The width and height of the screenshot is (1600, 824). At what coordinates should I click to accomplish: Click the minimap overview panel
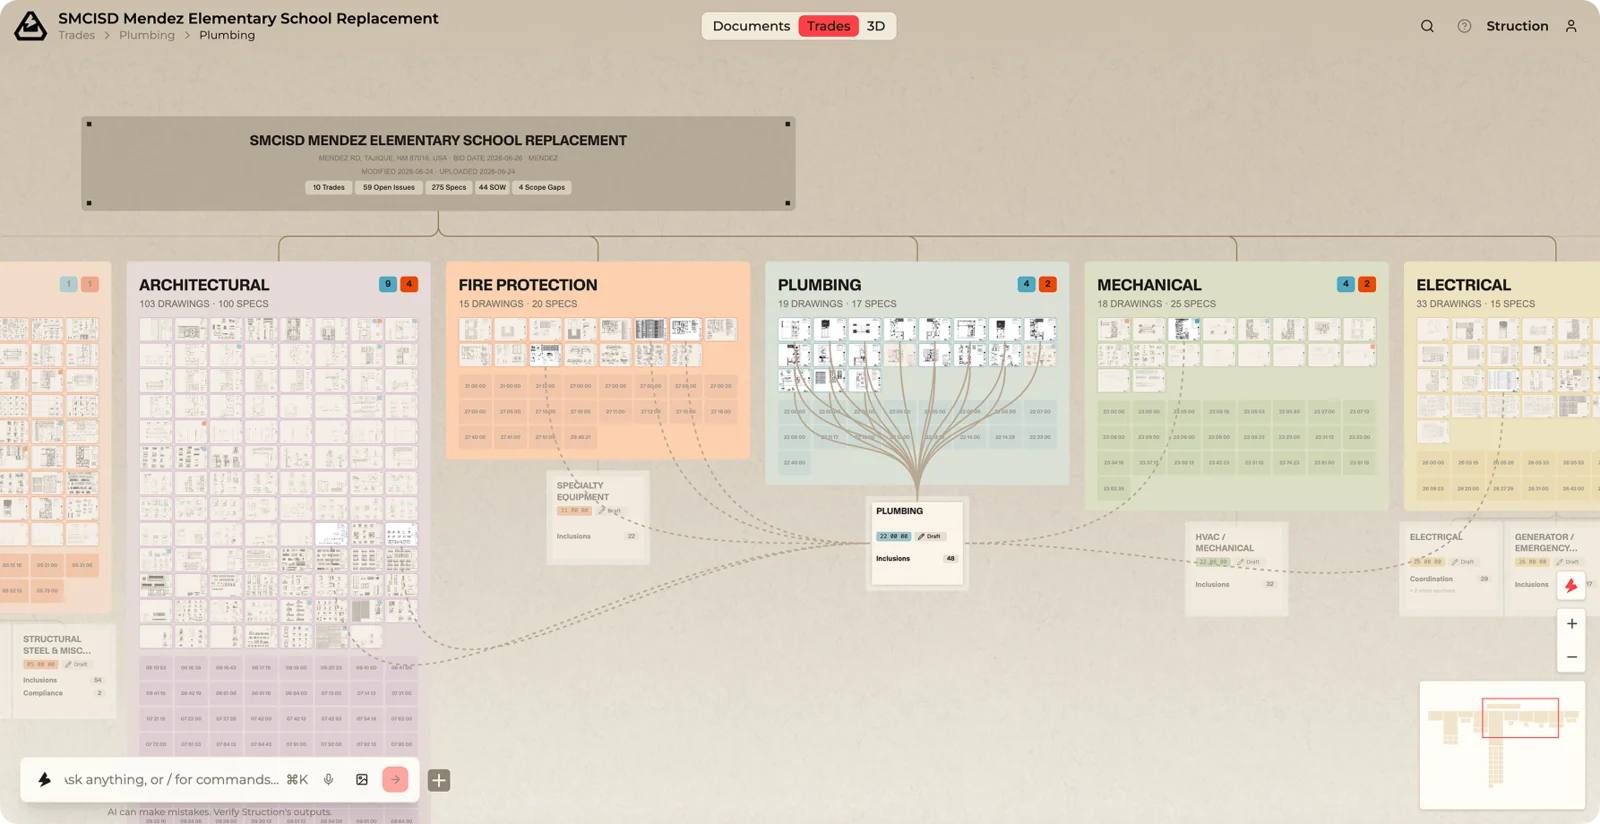click(x=1502, y=745)
